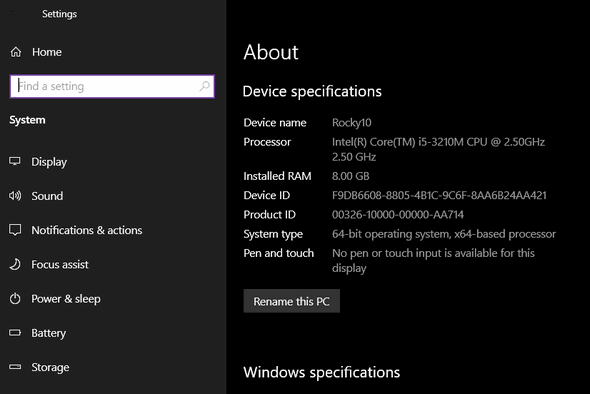
Task: Click the Settings window title text
Action: click(59, 14)
